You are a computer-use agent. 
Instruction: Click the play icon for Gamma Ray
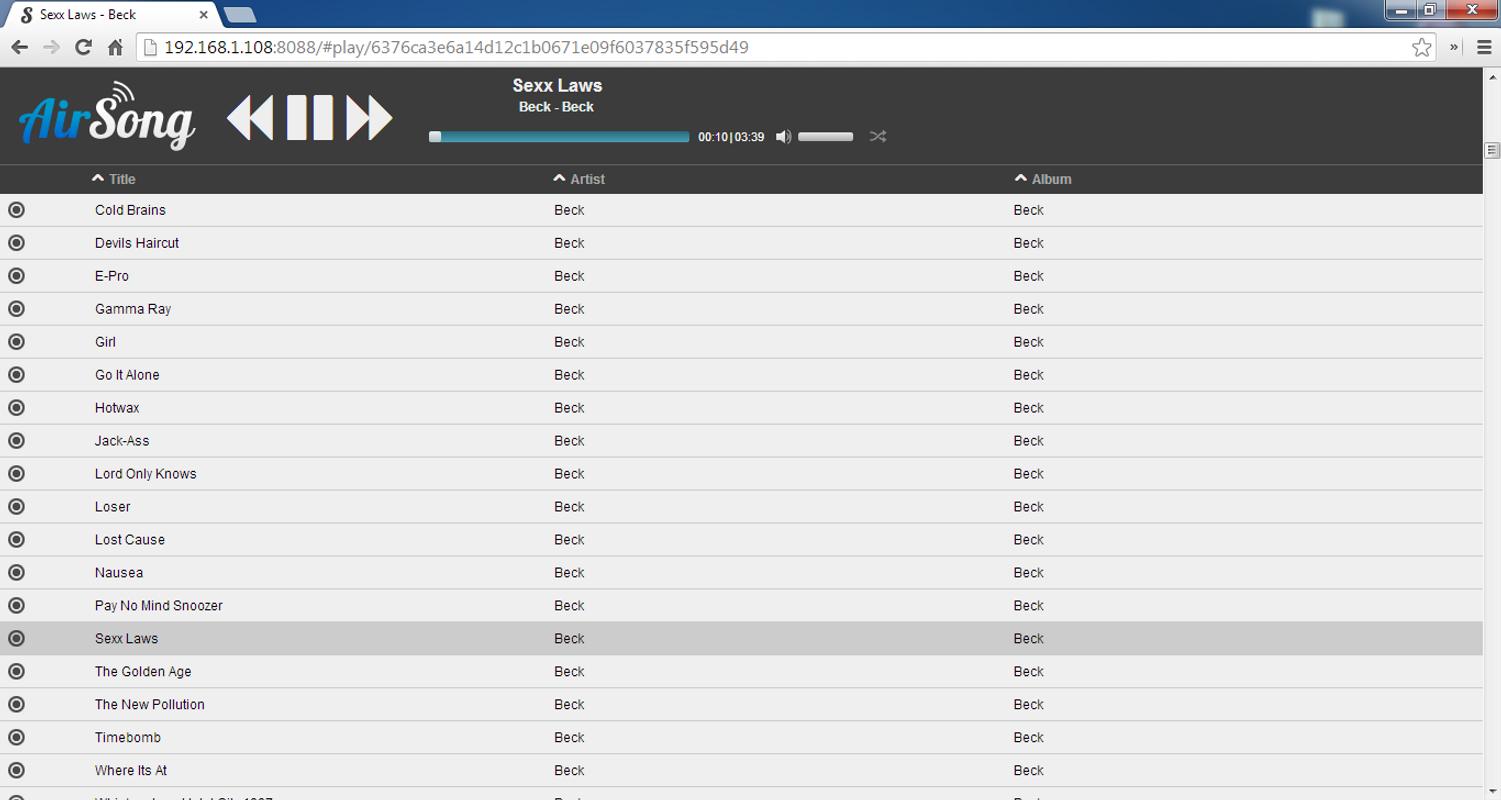click(16, 309)
